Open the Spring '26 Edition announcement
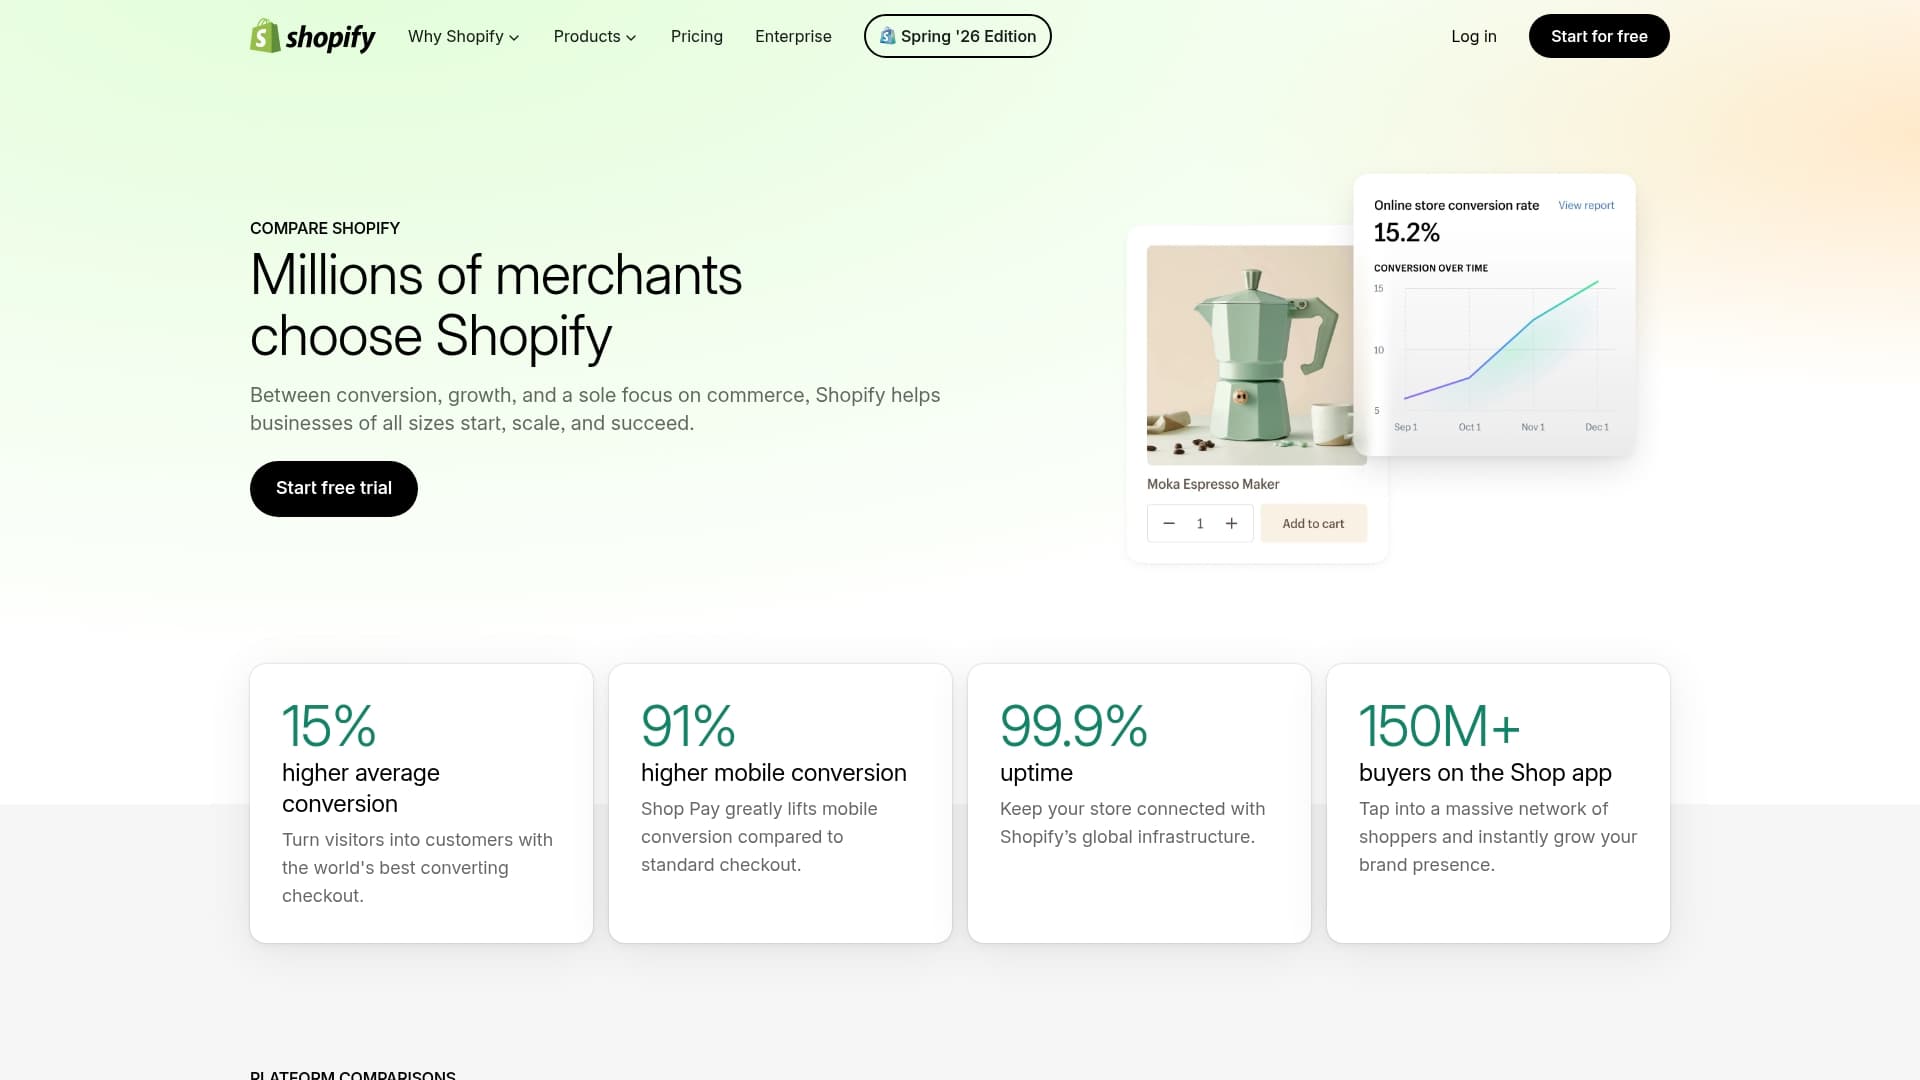Screen dimensions: 1920x1080 tap(957, 36)
